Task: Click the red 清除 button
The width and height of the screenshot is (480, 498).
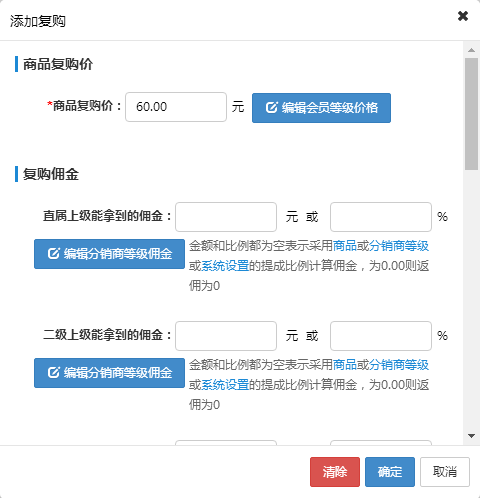Action: click(335, 472)
